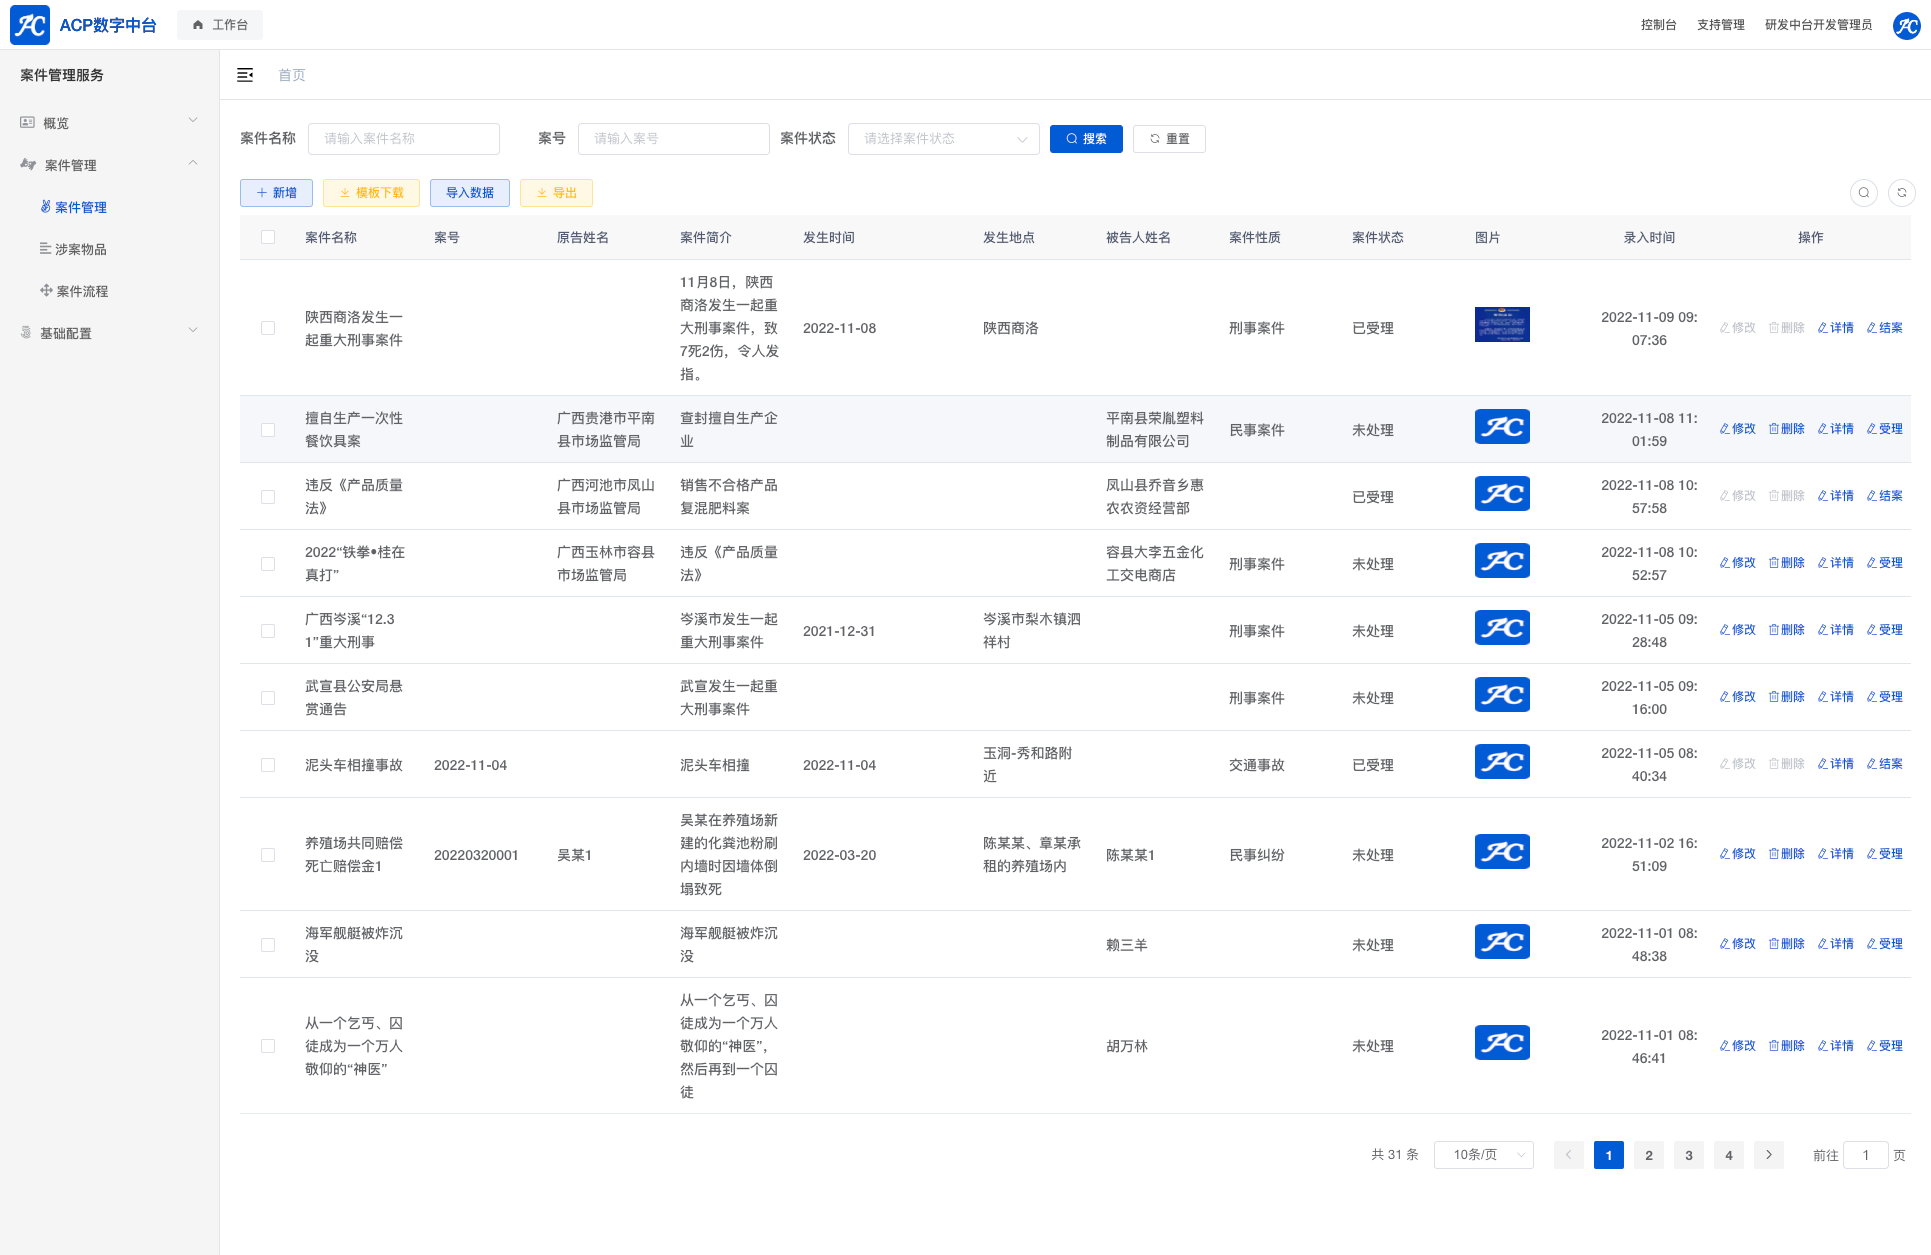Click 删除 for 海军舰艇被炸沉没 row
The height and width of the screenshot is (1255, 1931).
coord(1786,944)
